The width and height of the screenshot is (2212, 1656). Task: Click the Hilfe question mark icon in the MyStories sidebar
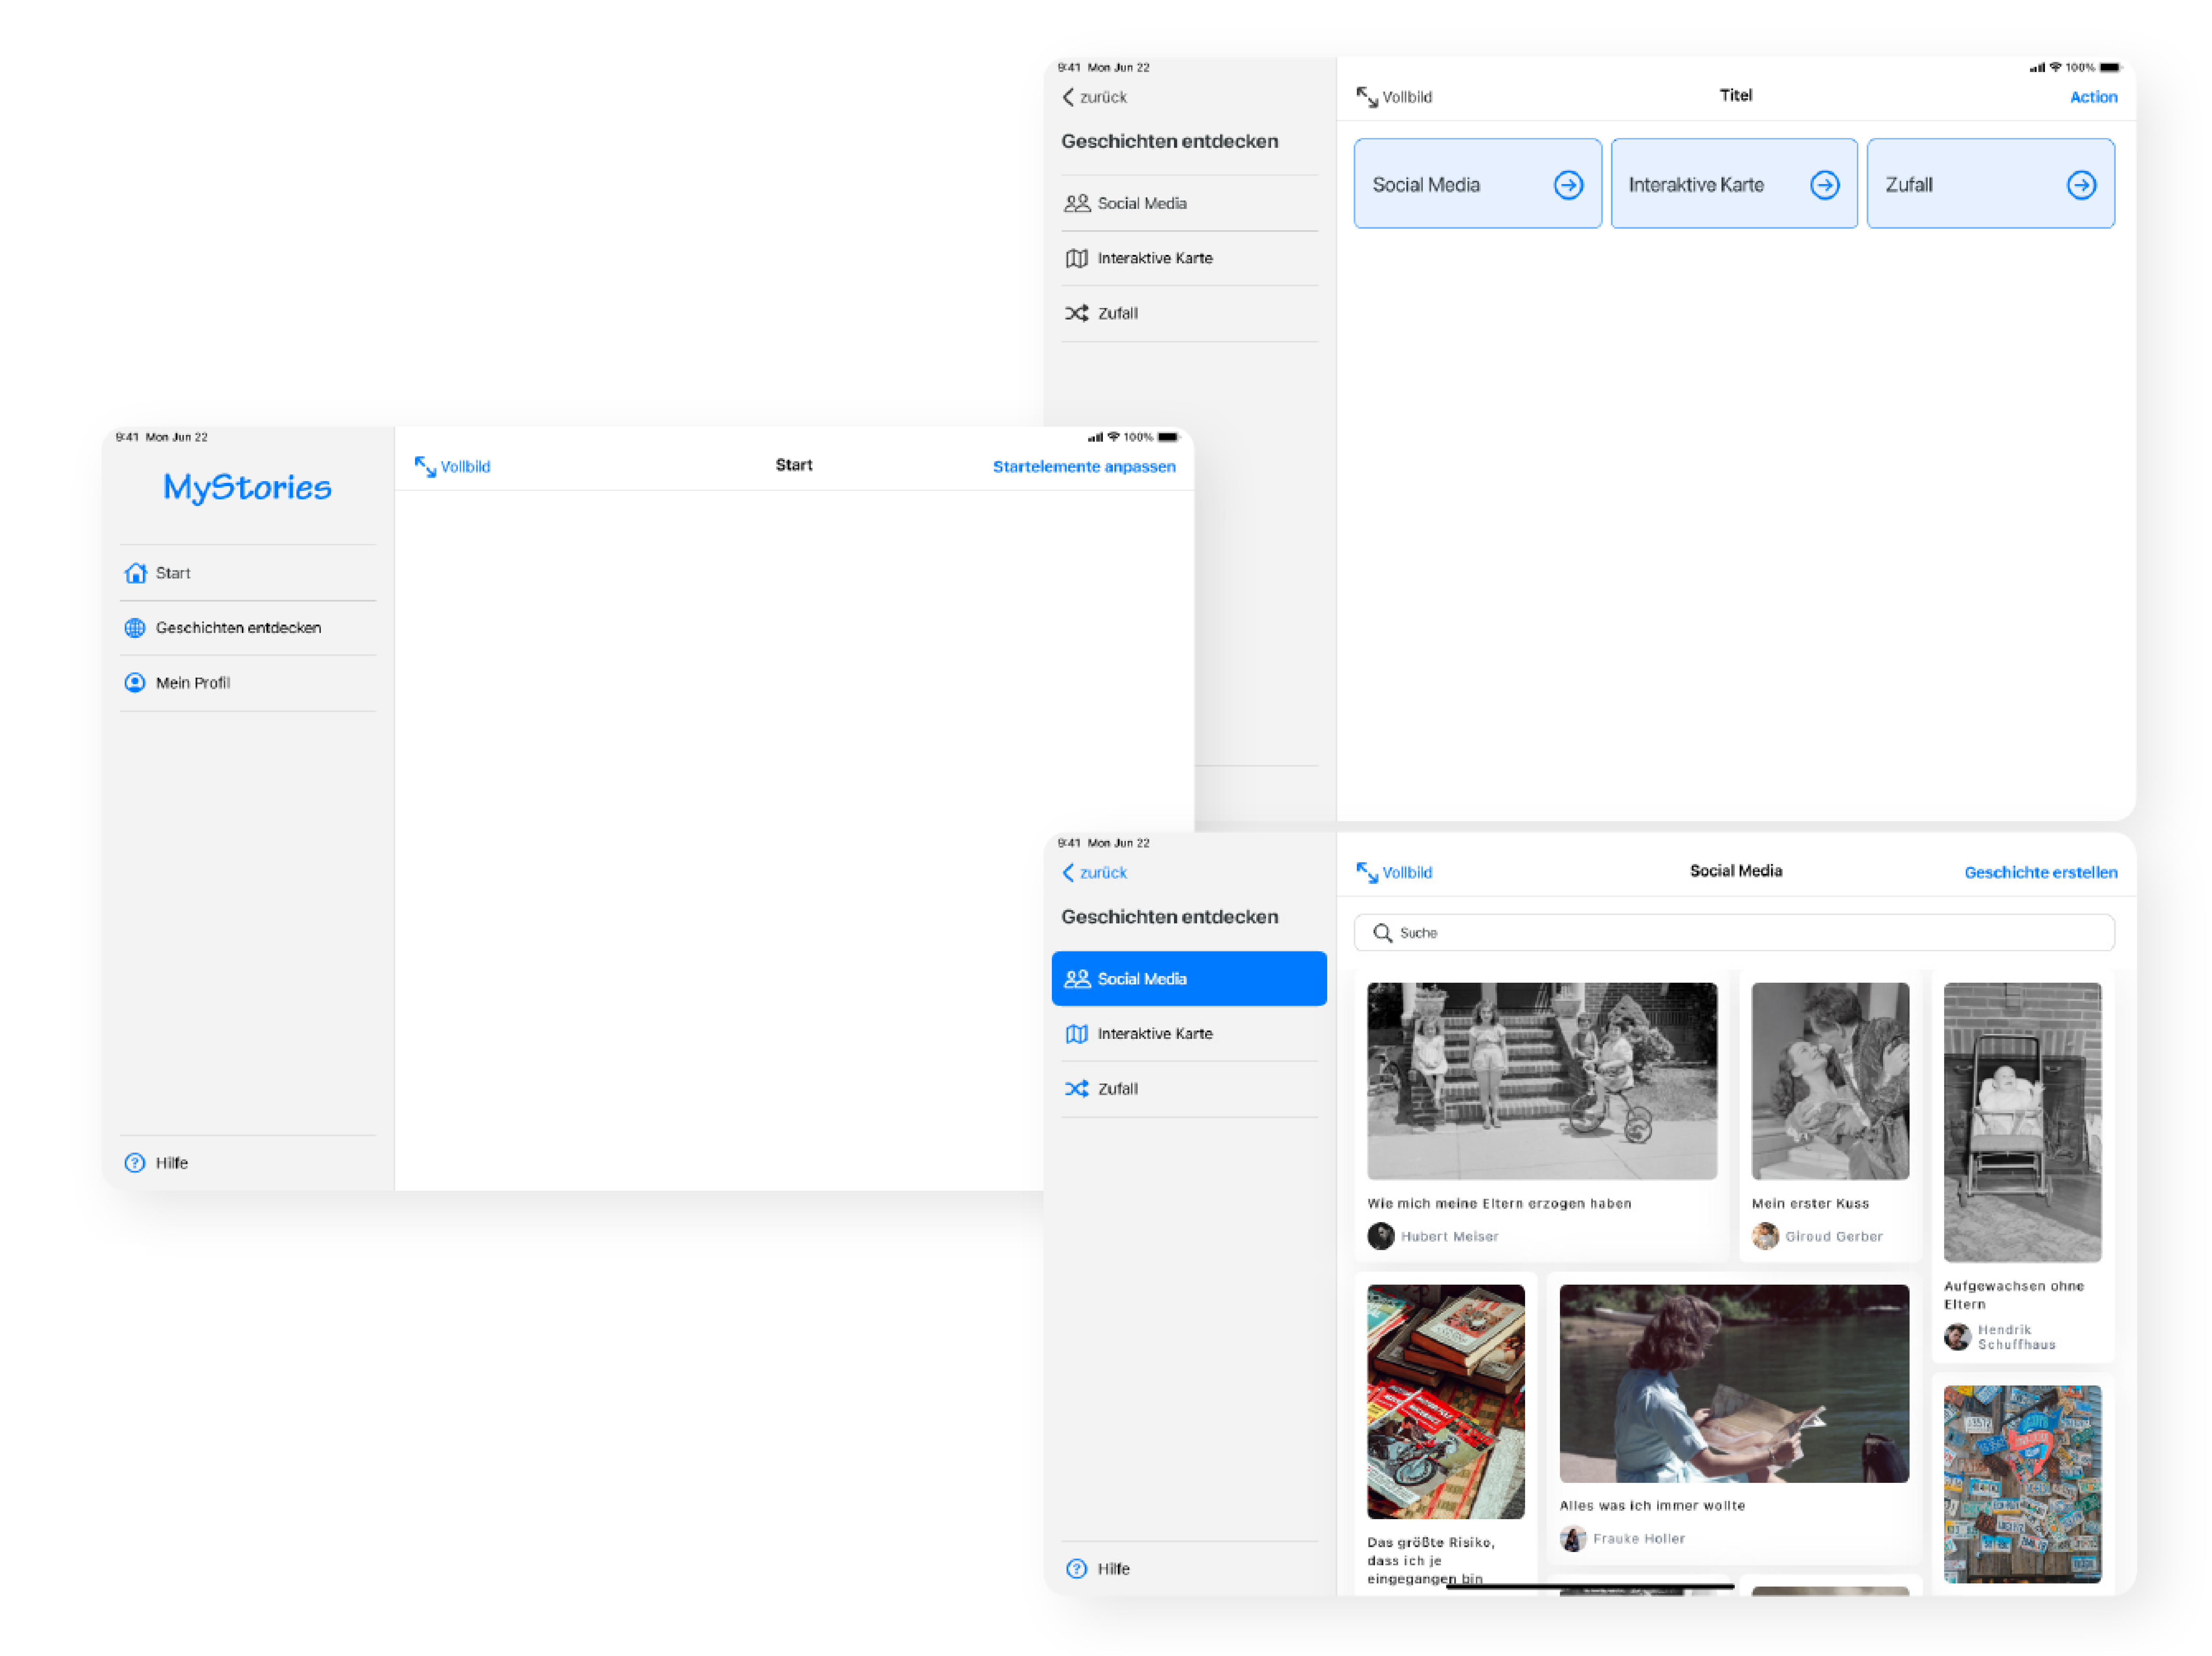pyautogui.click(x=135, y=1163)
